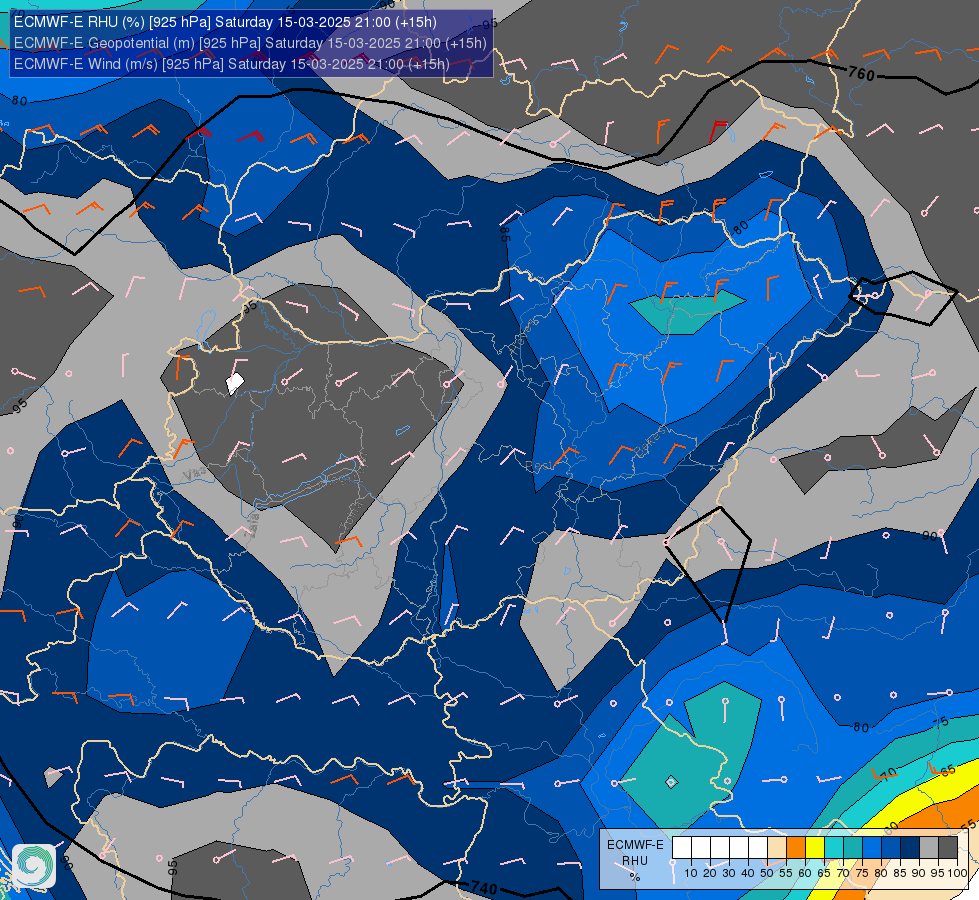Click the ECMWF-E RHU % legend label
This screenshot has height=900, width=979.
point(635,861)
